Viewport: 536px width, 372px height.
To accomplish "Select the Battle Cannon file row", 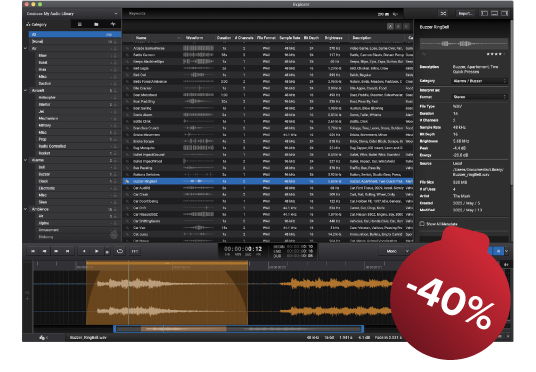I will tap(268, 55).
